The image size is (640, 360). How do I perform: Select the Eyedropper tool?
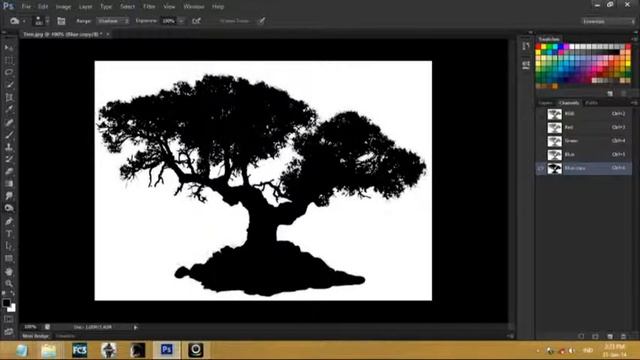pos(9,110)
